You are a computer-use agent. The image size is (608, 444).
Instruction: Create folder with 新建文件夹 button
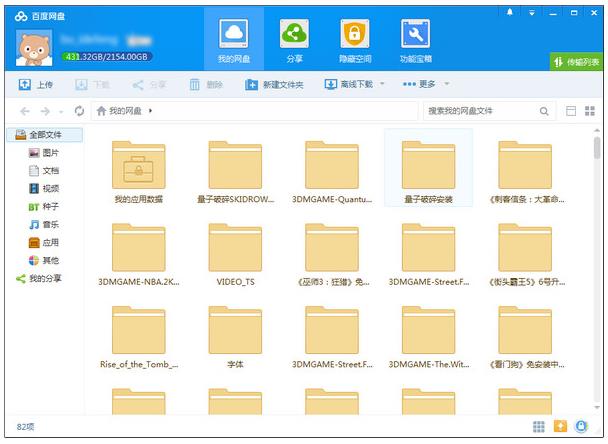[x=274, y=84]
